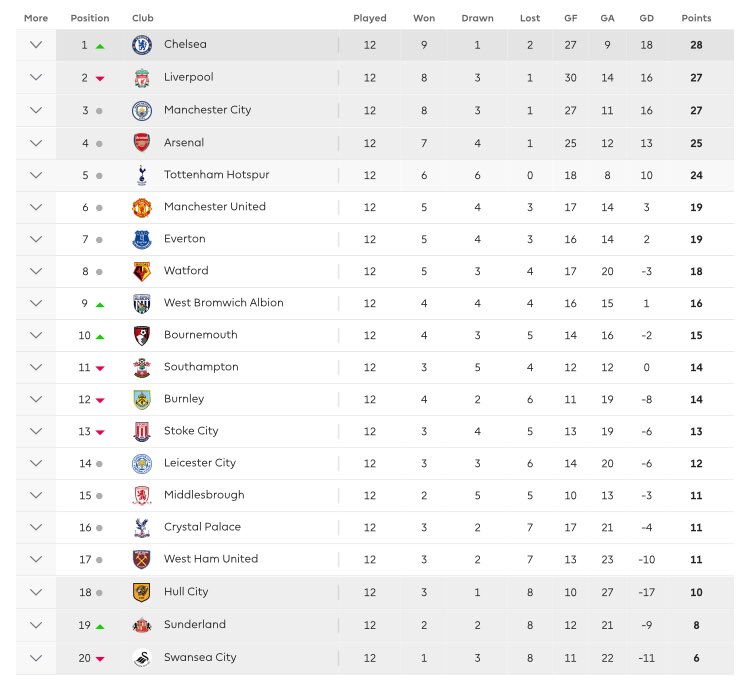Open the West Bromwich Albion link

coord(223,303)
